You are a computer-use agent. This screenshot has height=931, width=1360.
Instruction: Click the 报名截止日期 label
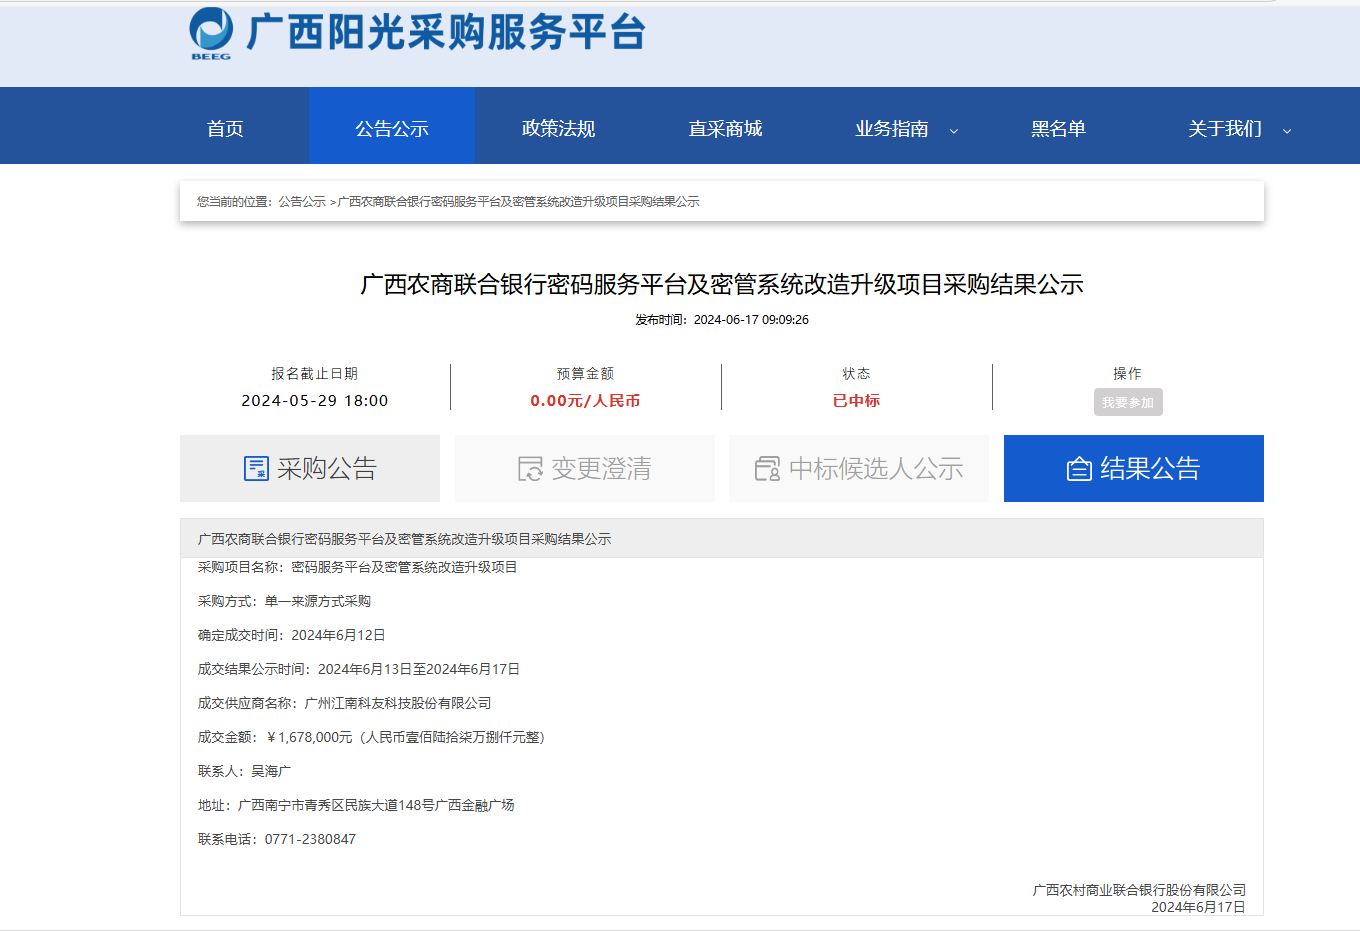[314, 373]
